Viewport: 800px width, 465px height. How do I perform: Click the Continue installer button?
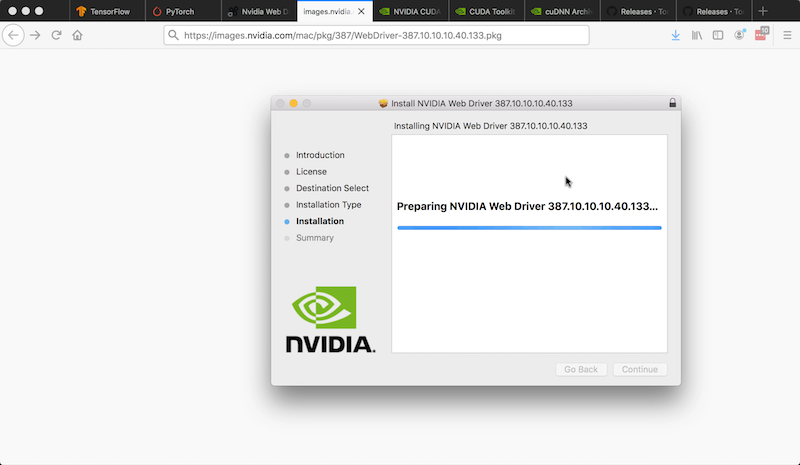tap(640, 370)
